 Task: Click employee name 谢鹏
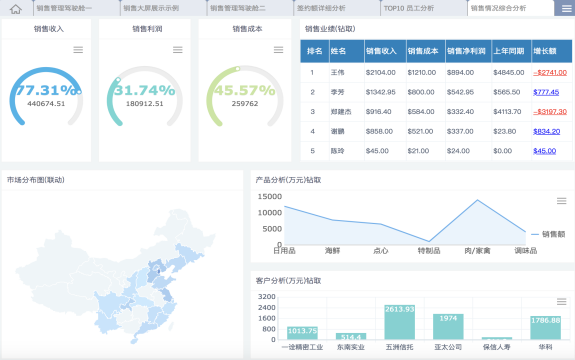(337, 131)
